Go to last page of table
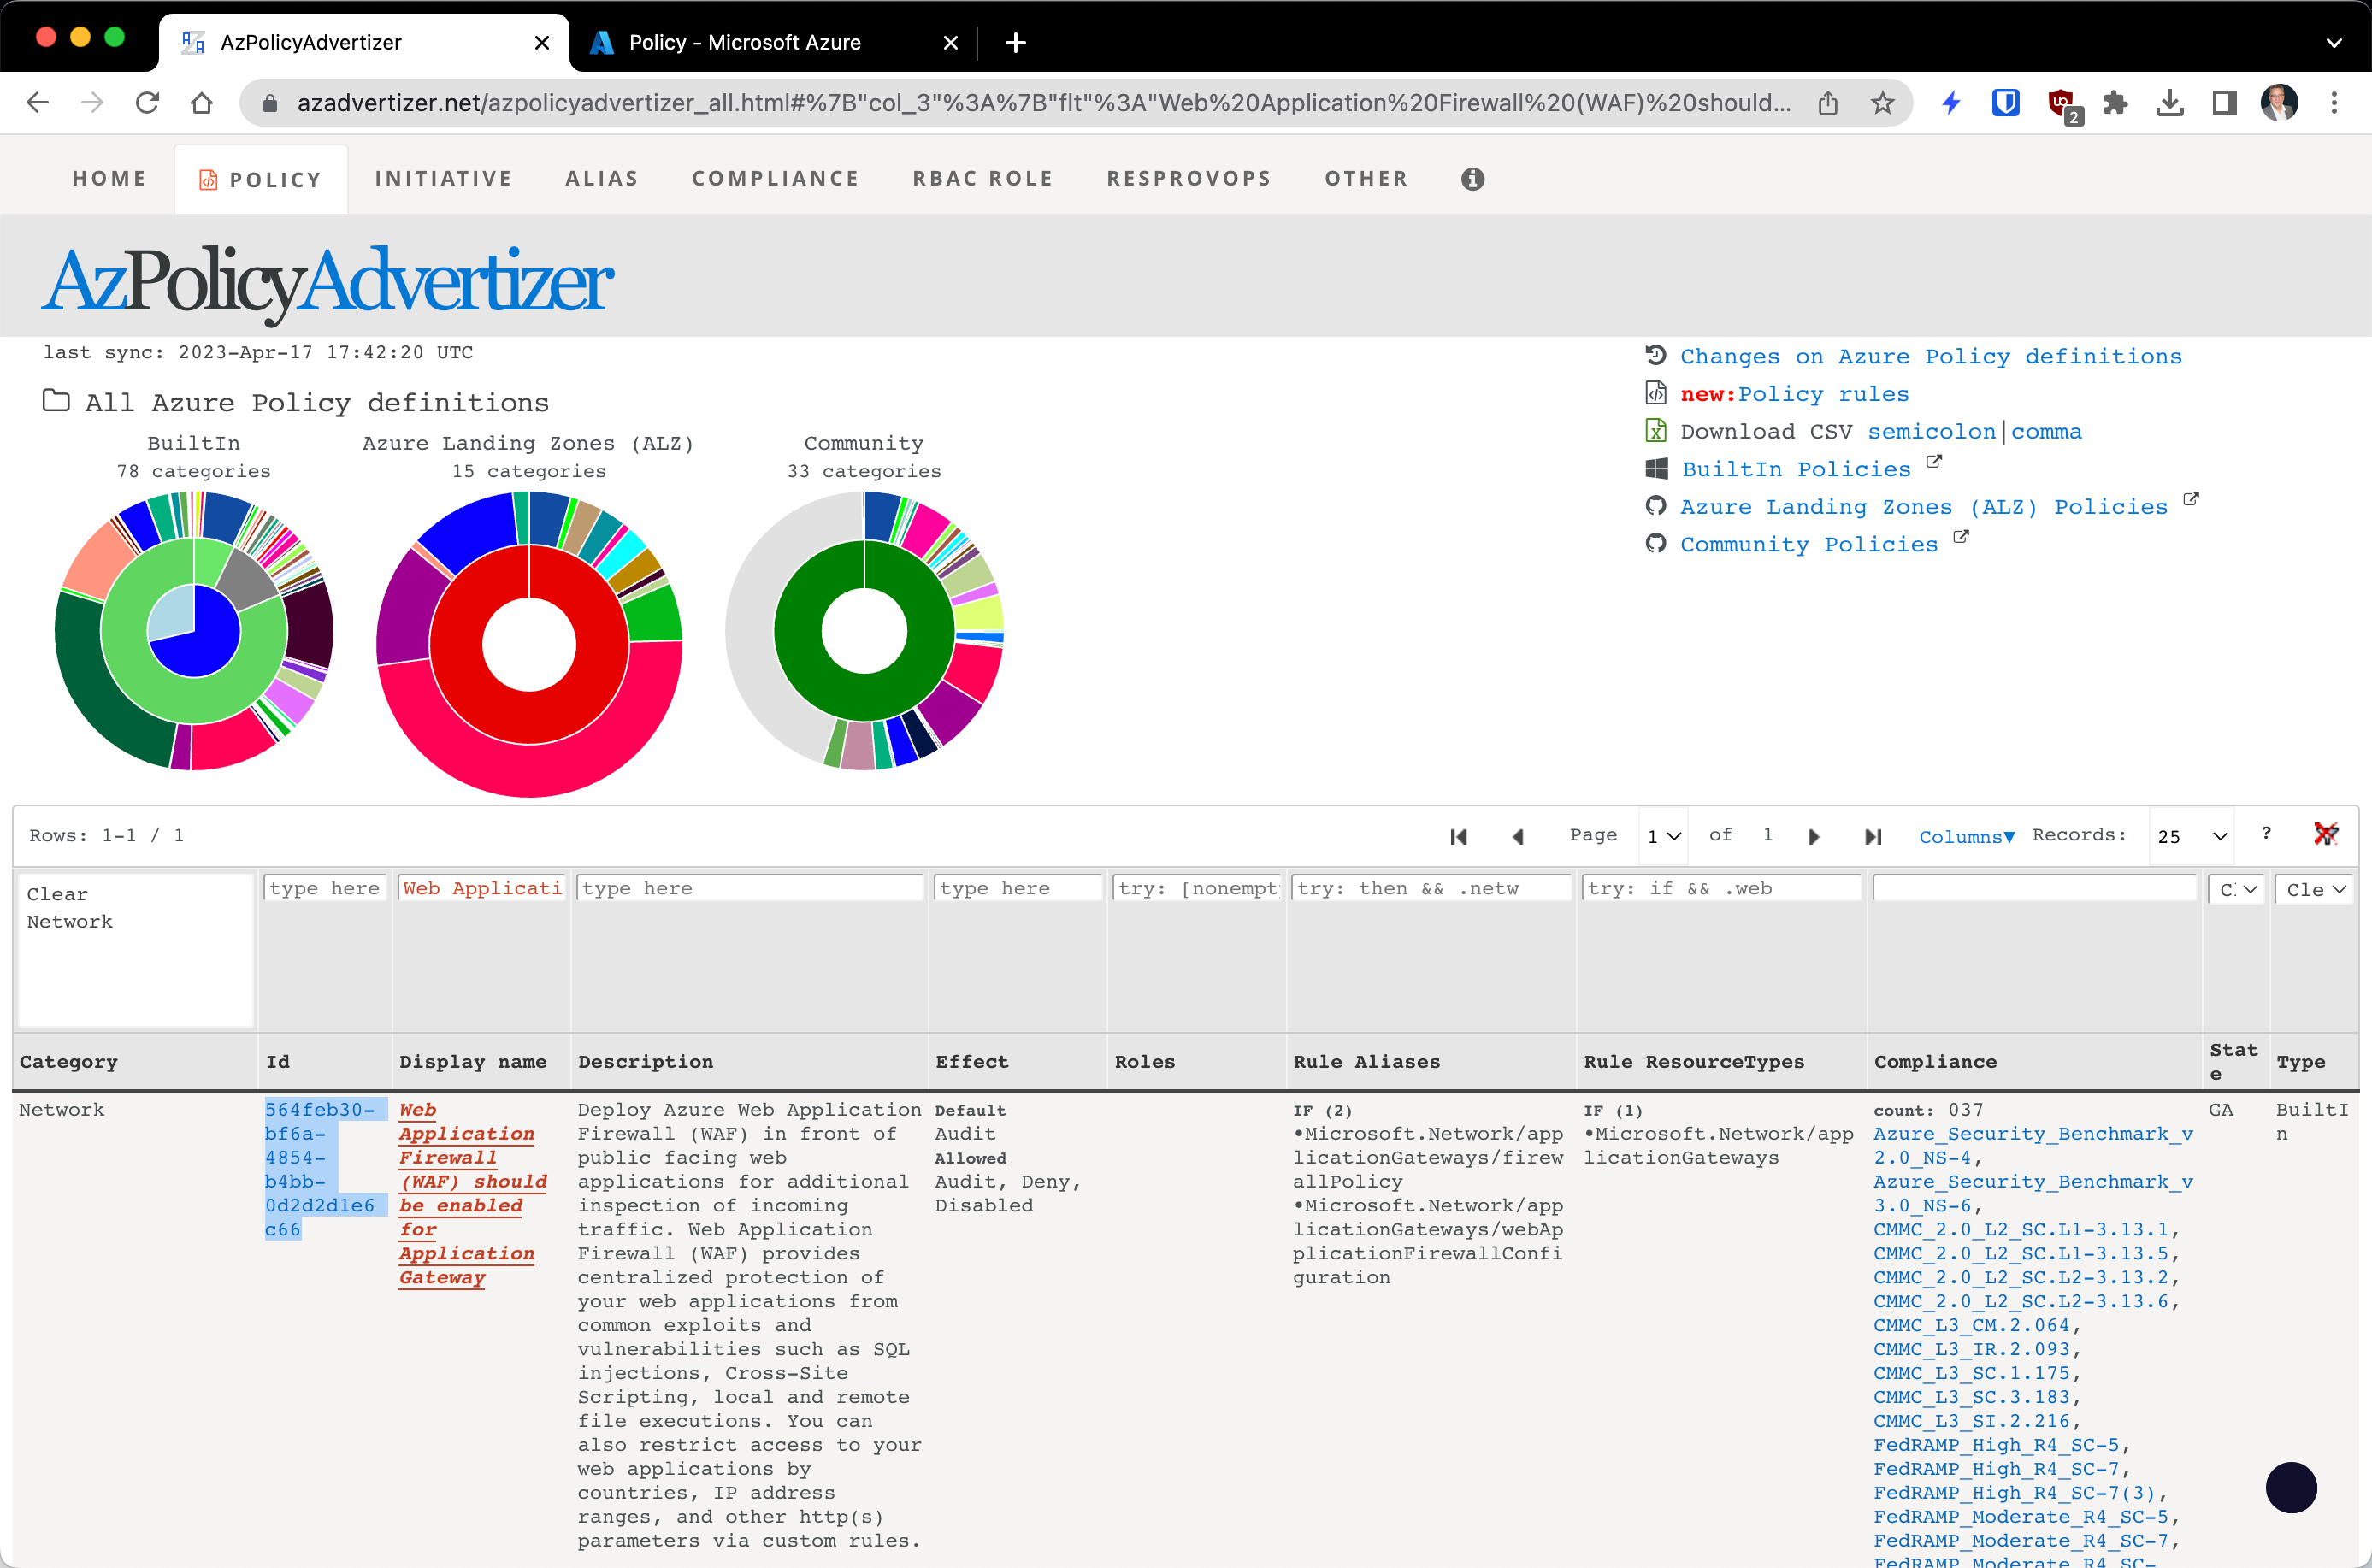 pyautogui.click(x=1873, y=836)
